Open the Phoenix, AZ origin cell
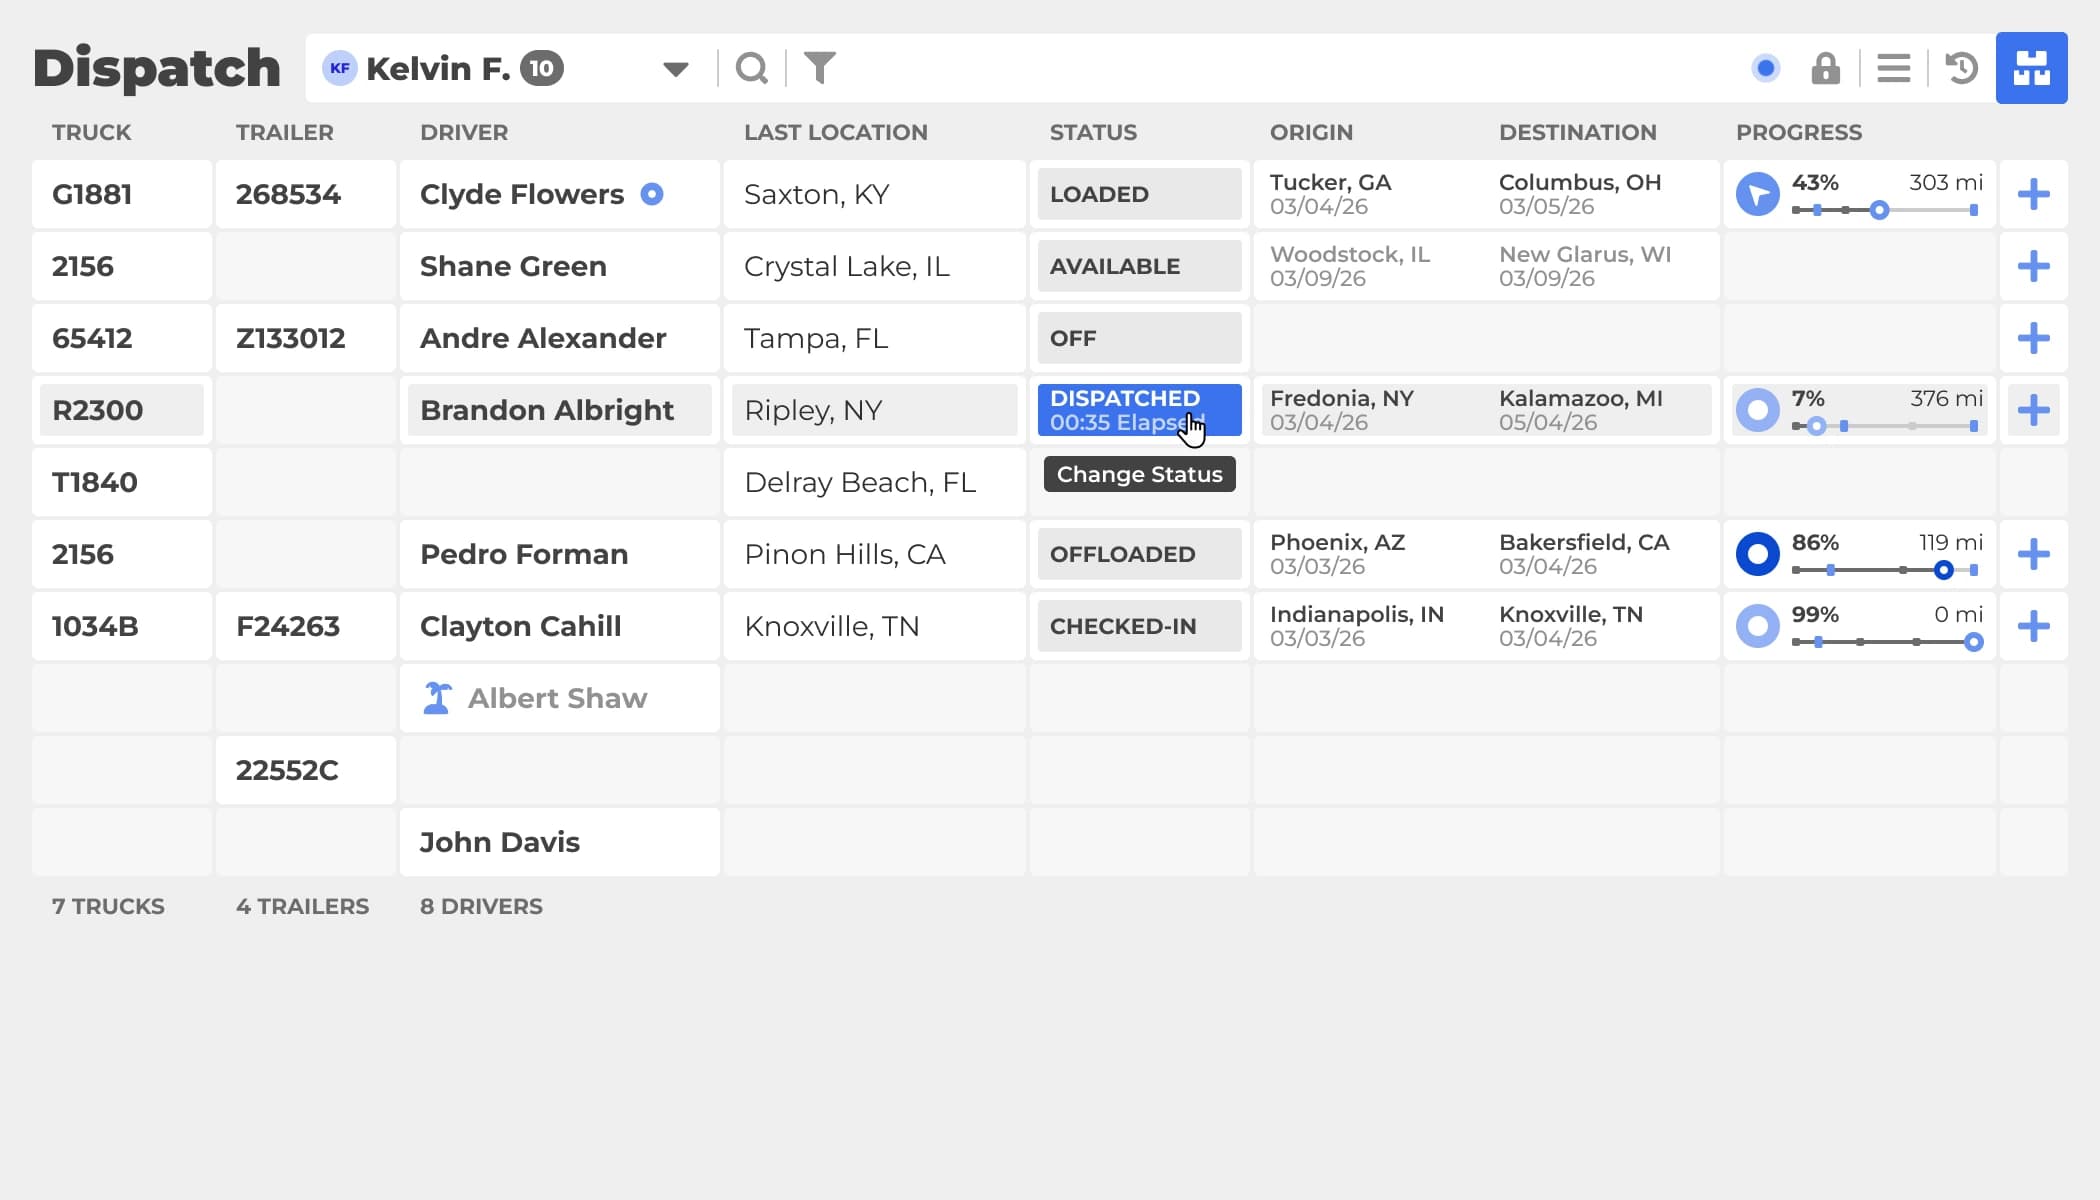The image size is (2100, 1200). click(1338, 554)
